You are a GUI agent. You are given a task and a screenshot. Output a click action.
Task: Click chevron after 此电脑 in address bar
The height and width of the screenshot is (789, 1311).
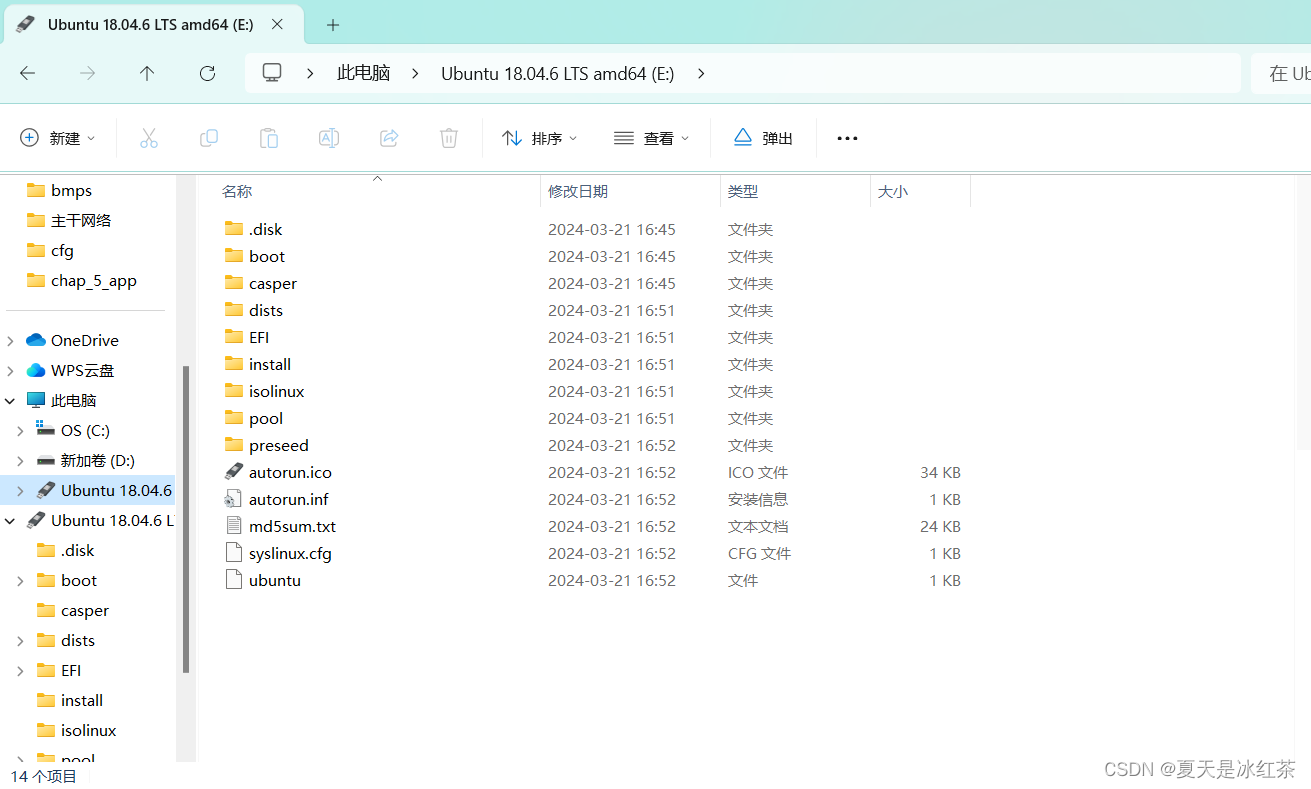(x=416, y=73)
